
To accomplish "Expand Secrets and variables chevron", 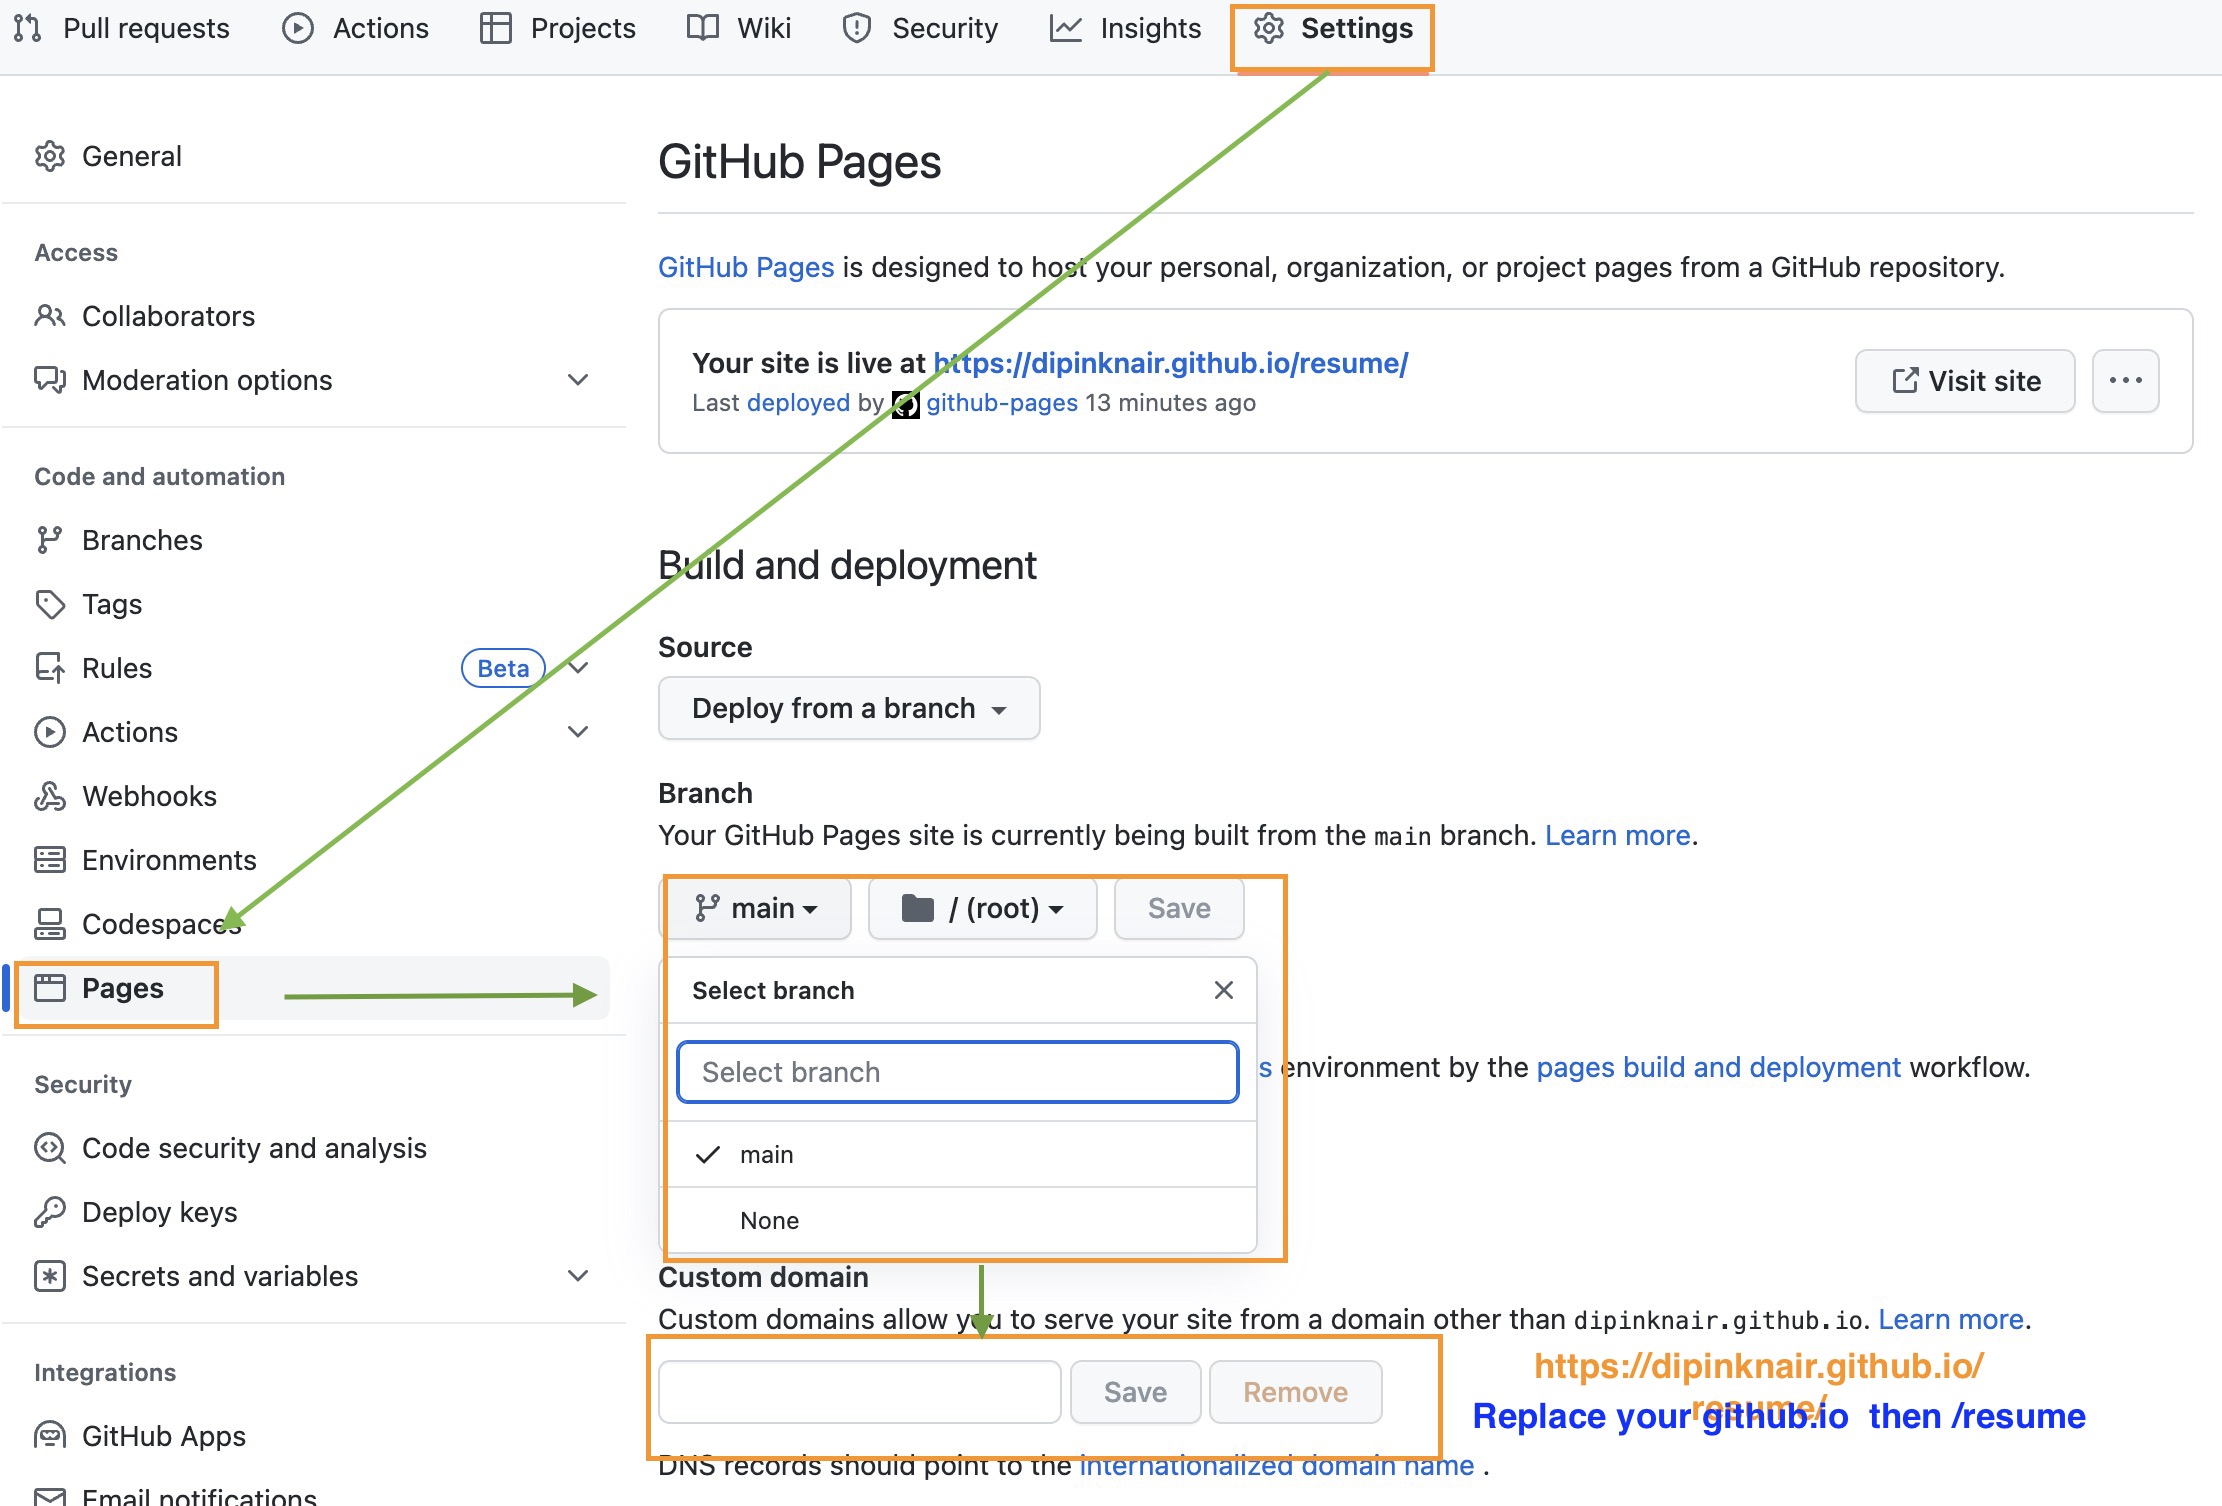I will tap(578, 1276).
